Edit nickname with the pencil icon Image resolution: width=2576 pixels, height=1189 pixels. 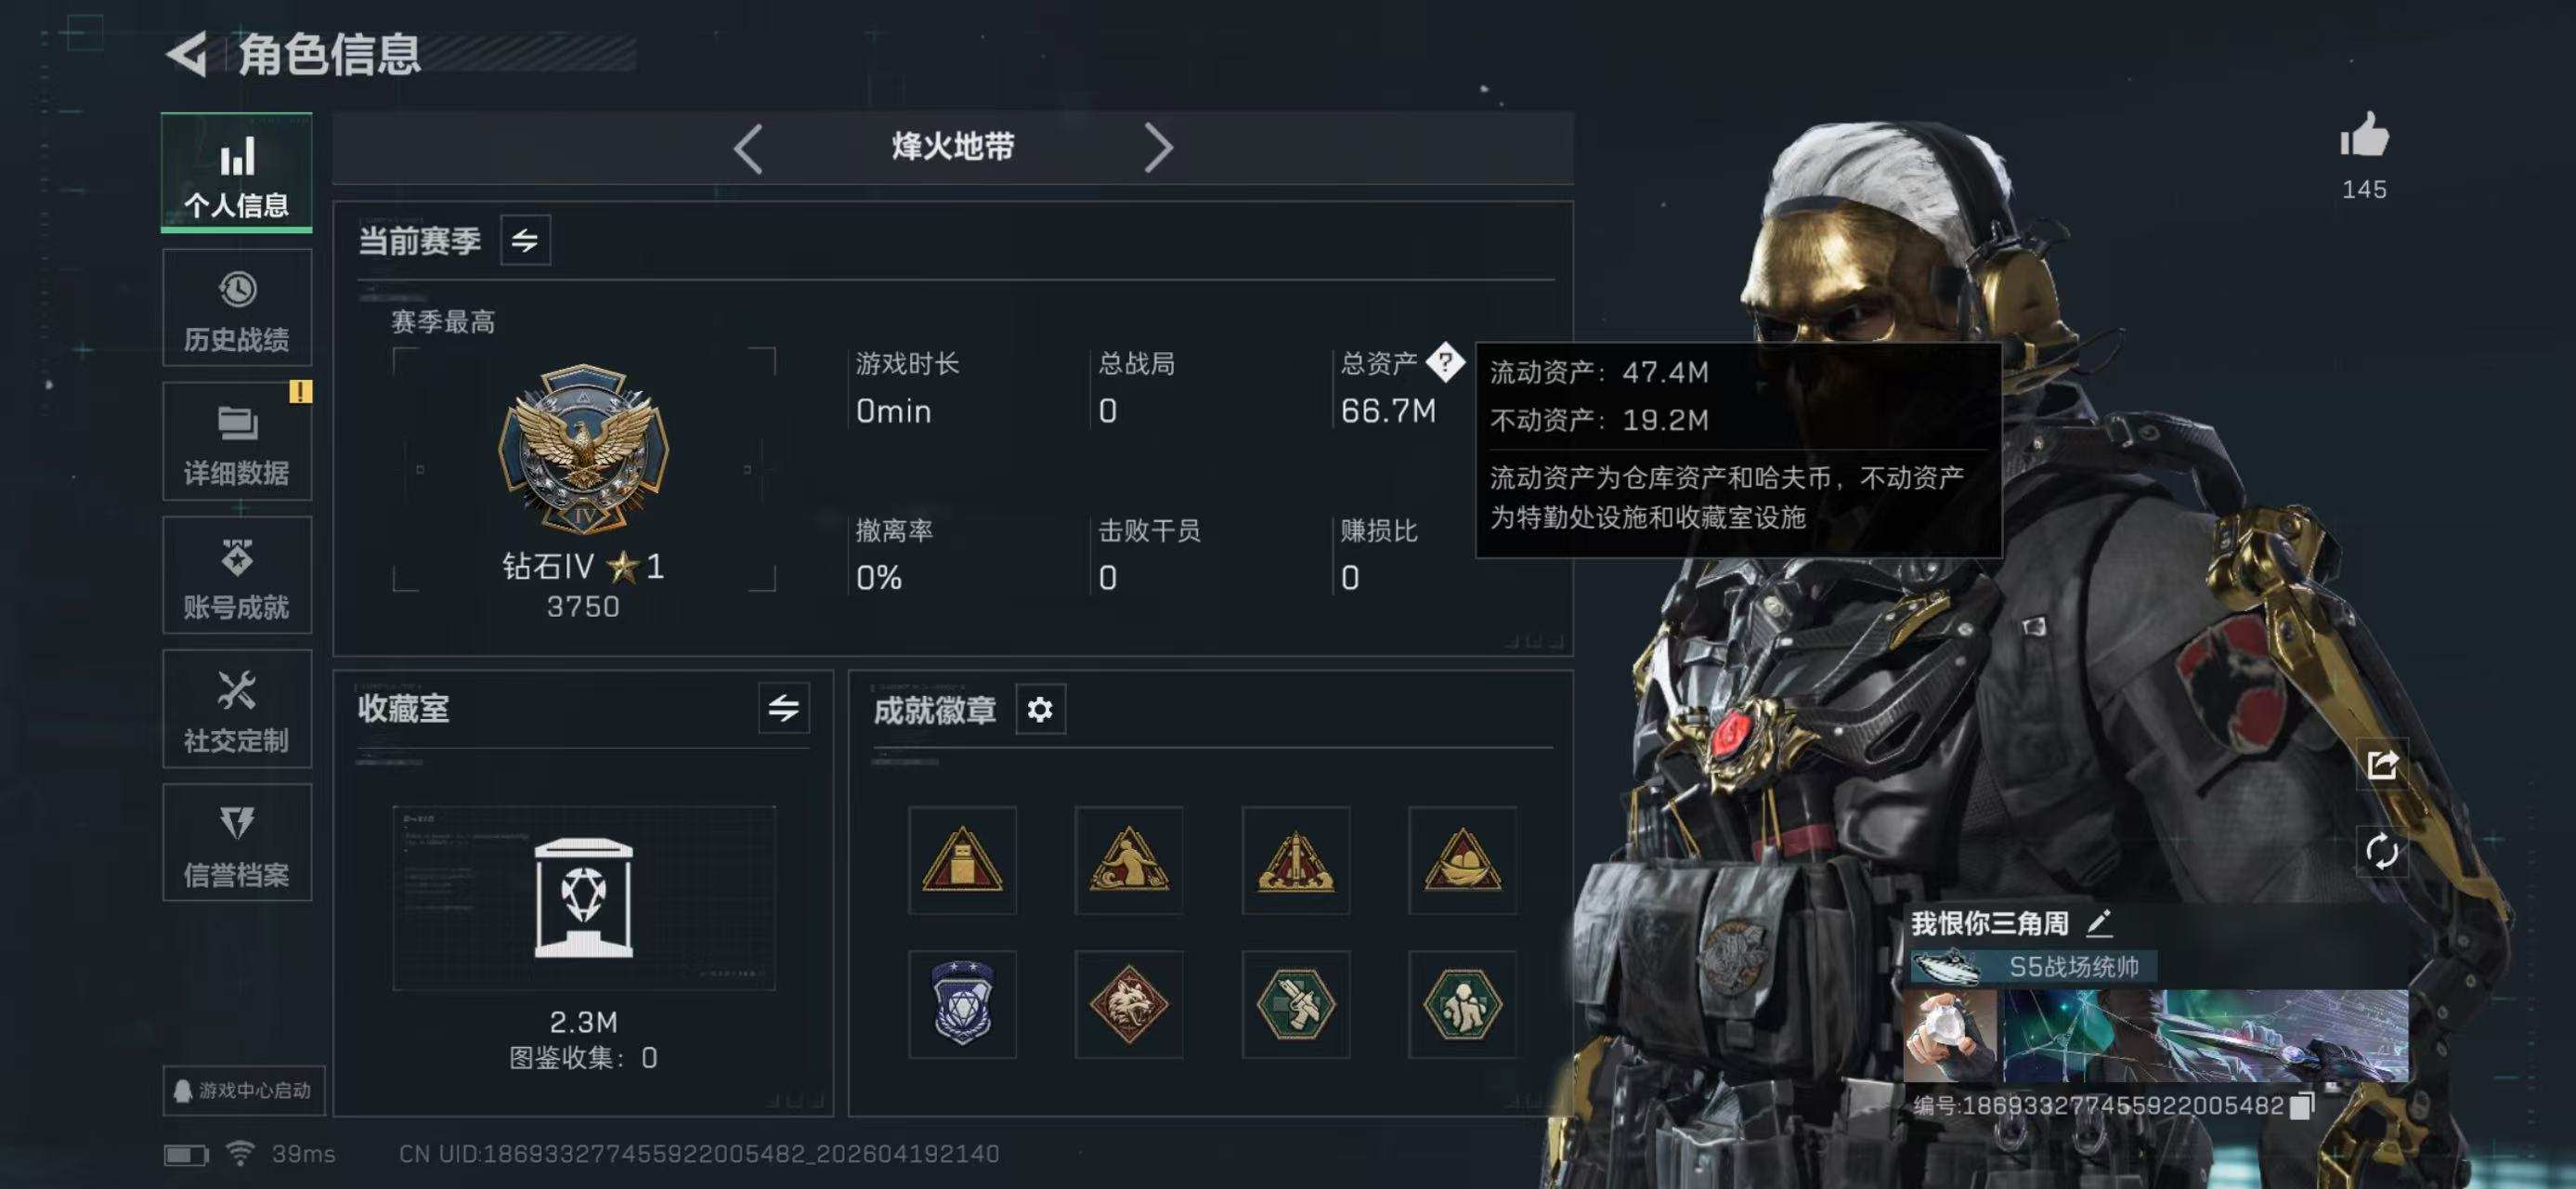coord(2099,923)
